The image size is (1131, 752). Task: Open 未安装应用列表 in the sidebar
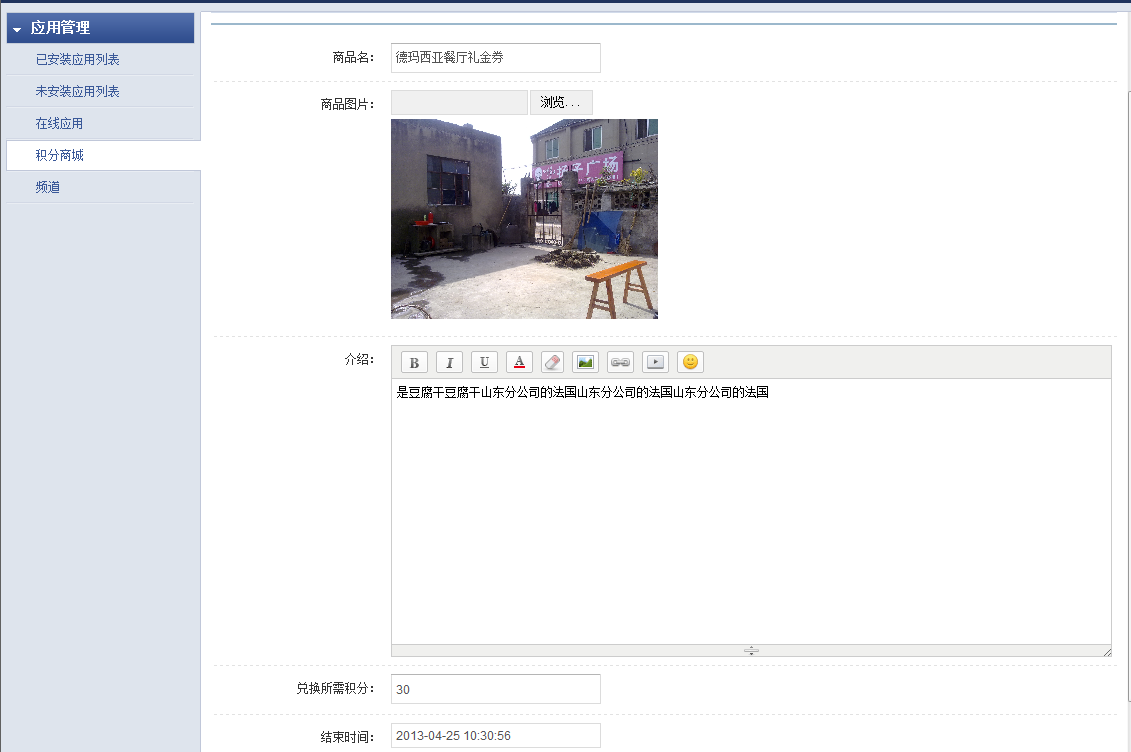(x=78, y=92)
